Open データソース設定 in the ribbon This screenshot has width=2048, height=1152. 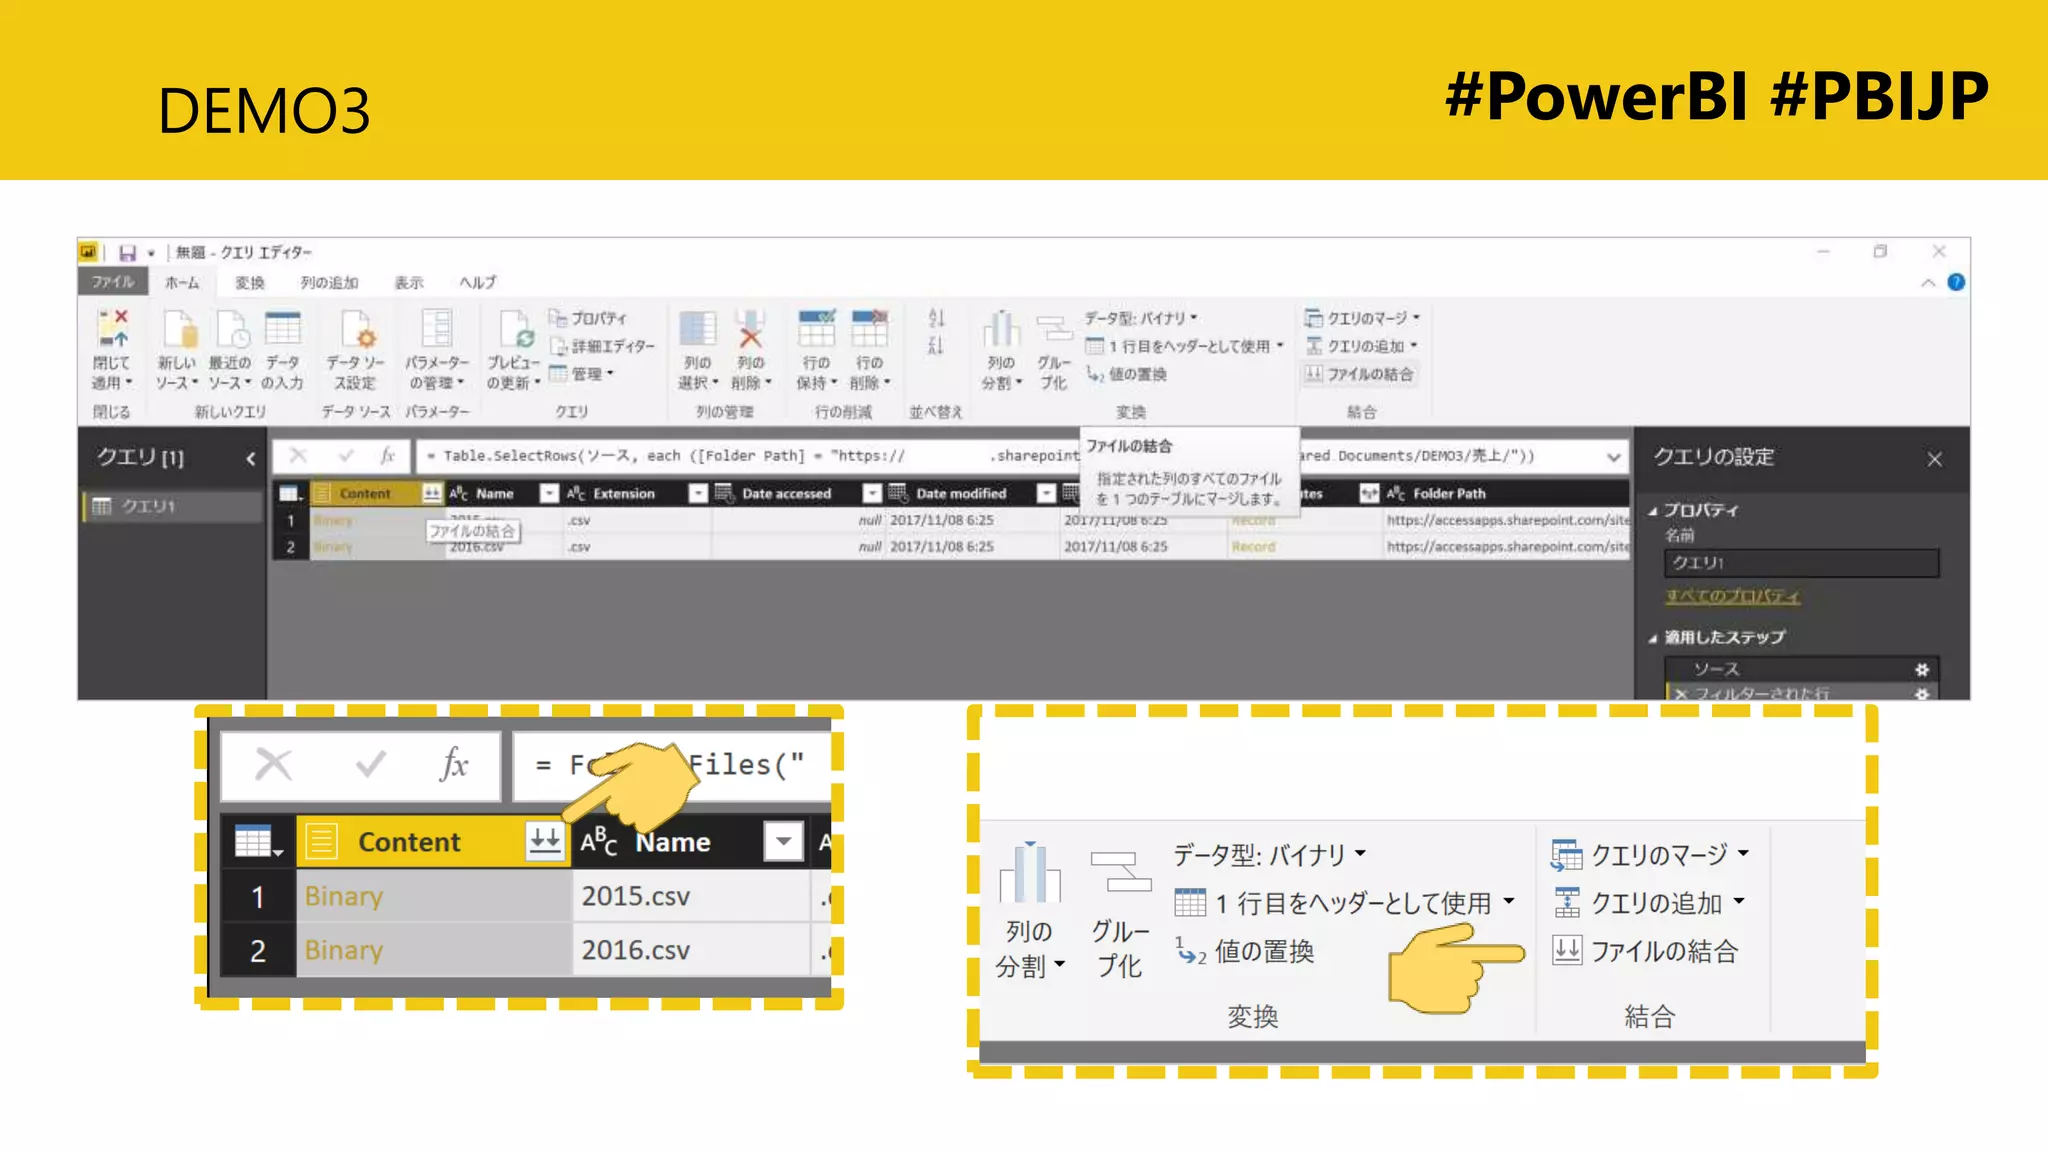(355, 350)
